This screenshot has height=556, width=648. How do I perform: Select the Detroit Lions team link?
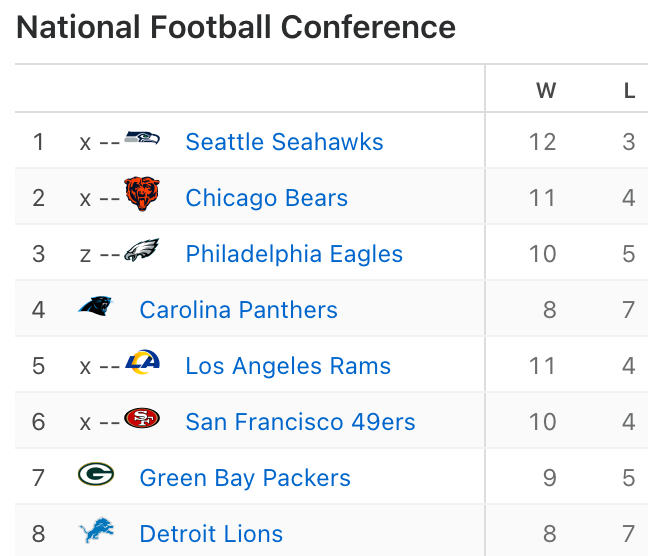coord(211,534)
